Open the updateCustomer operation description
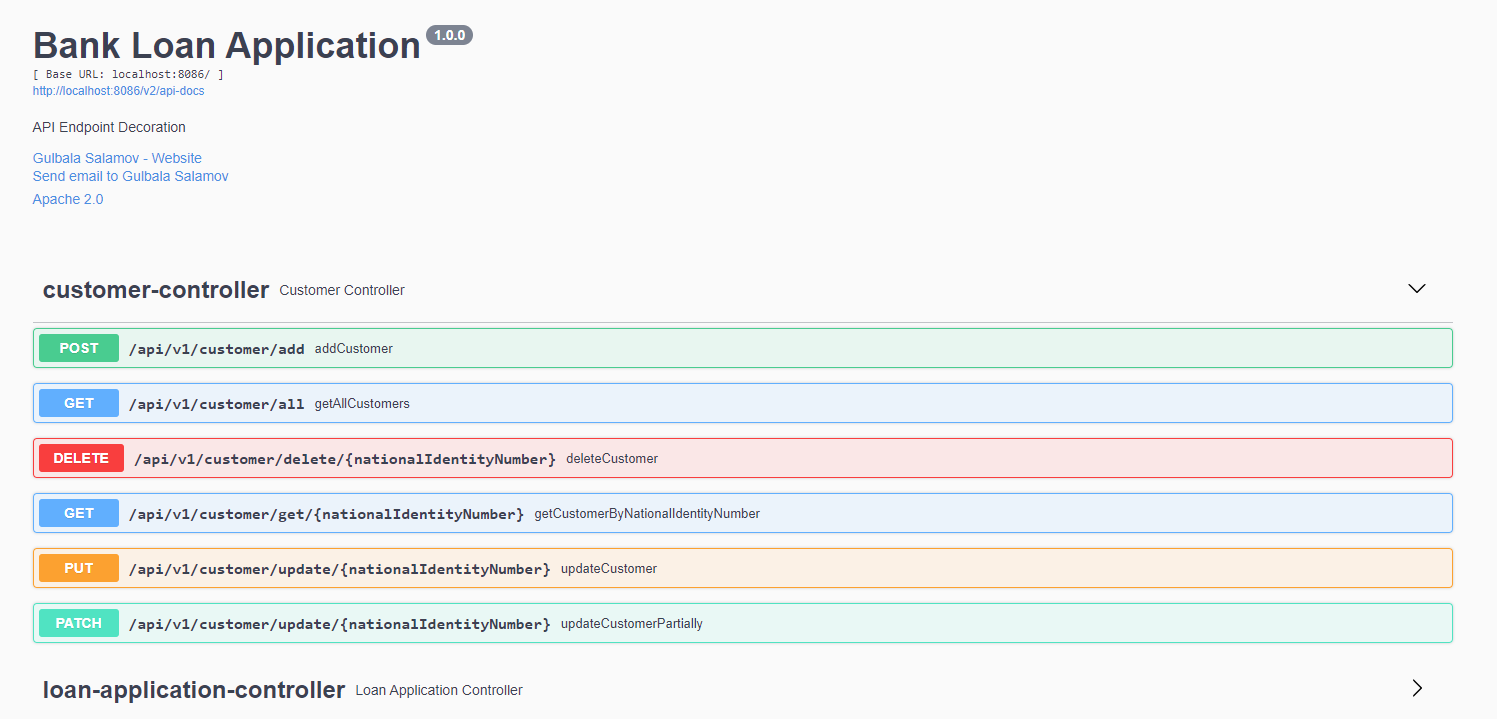Screen dimensions: 1497x719 point(609,568)
